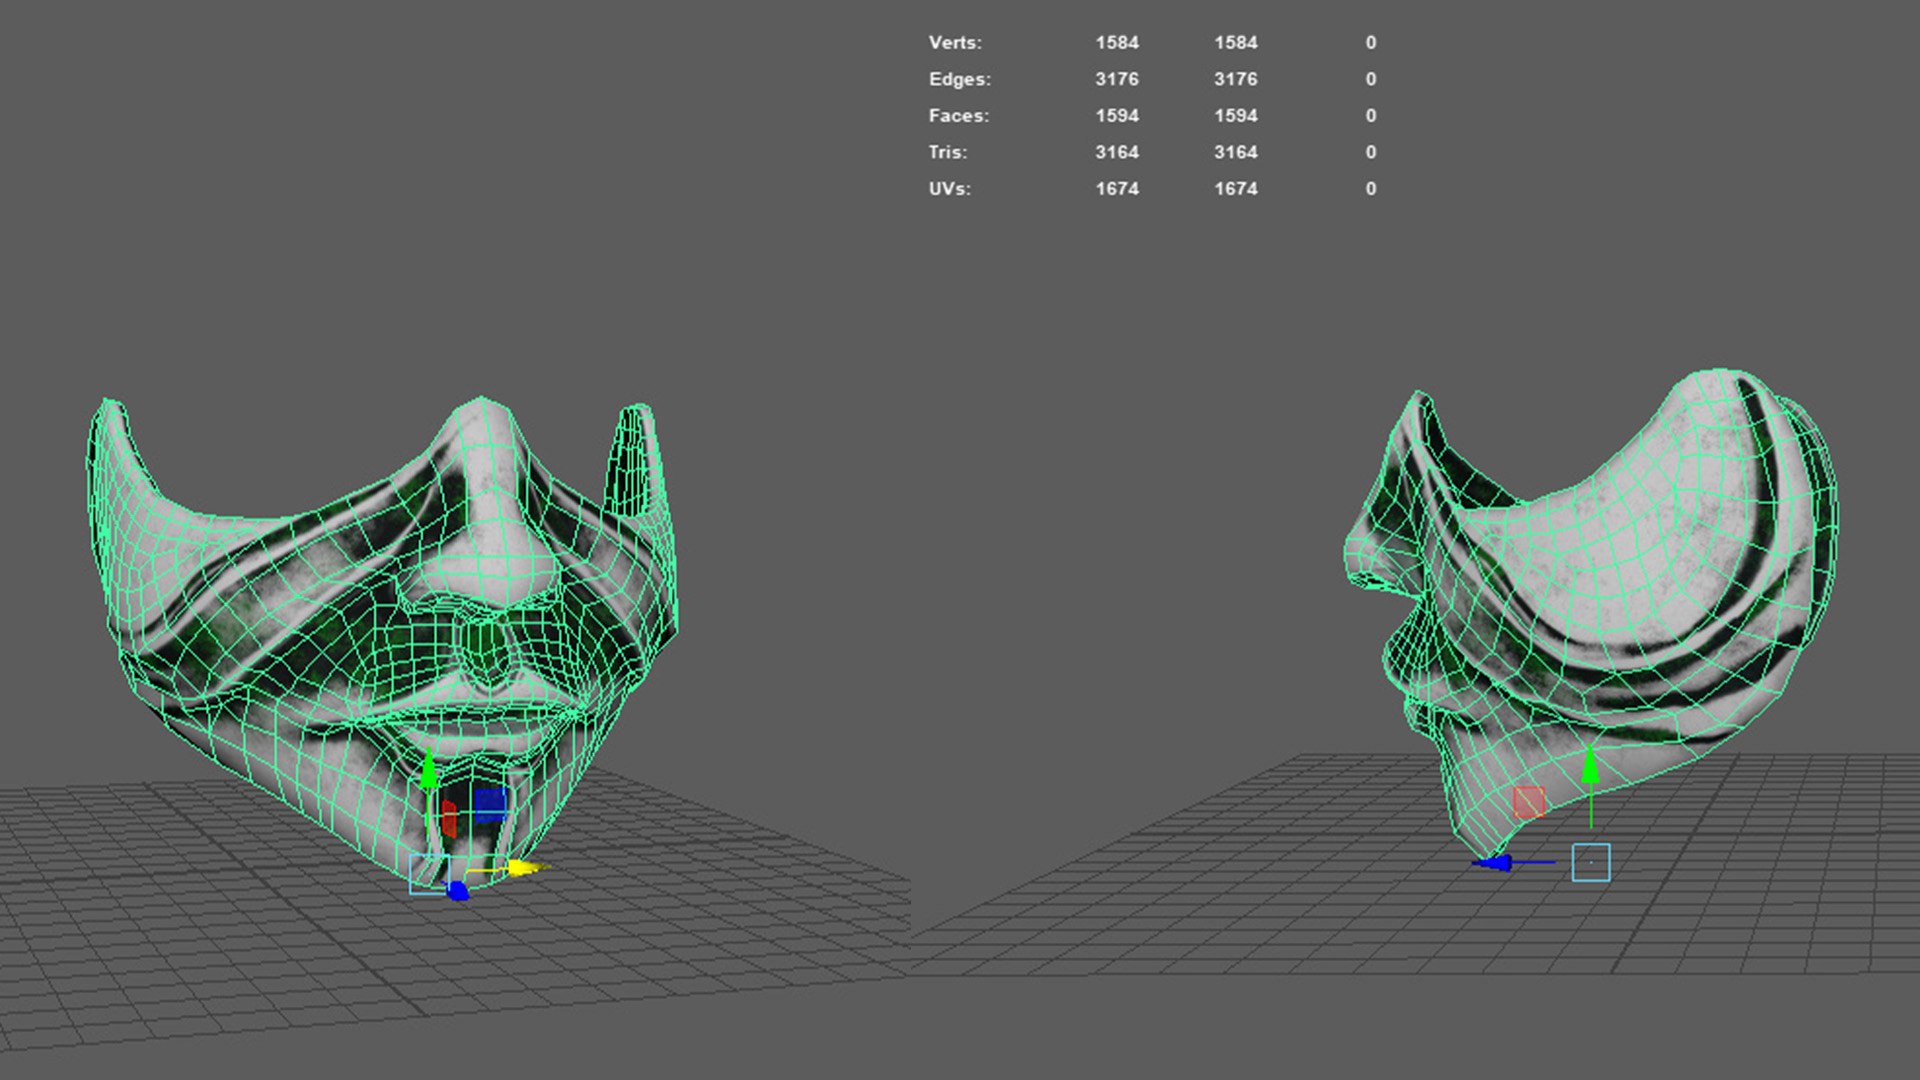Select the red plane handle on side-view manipulator

click(1529, 802)
